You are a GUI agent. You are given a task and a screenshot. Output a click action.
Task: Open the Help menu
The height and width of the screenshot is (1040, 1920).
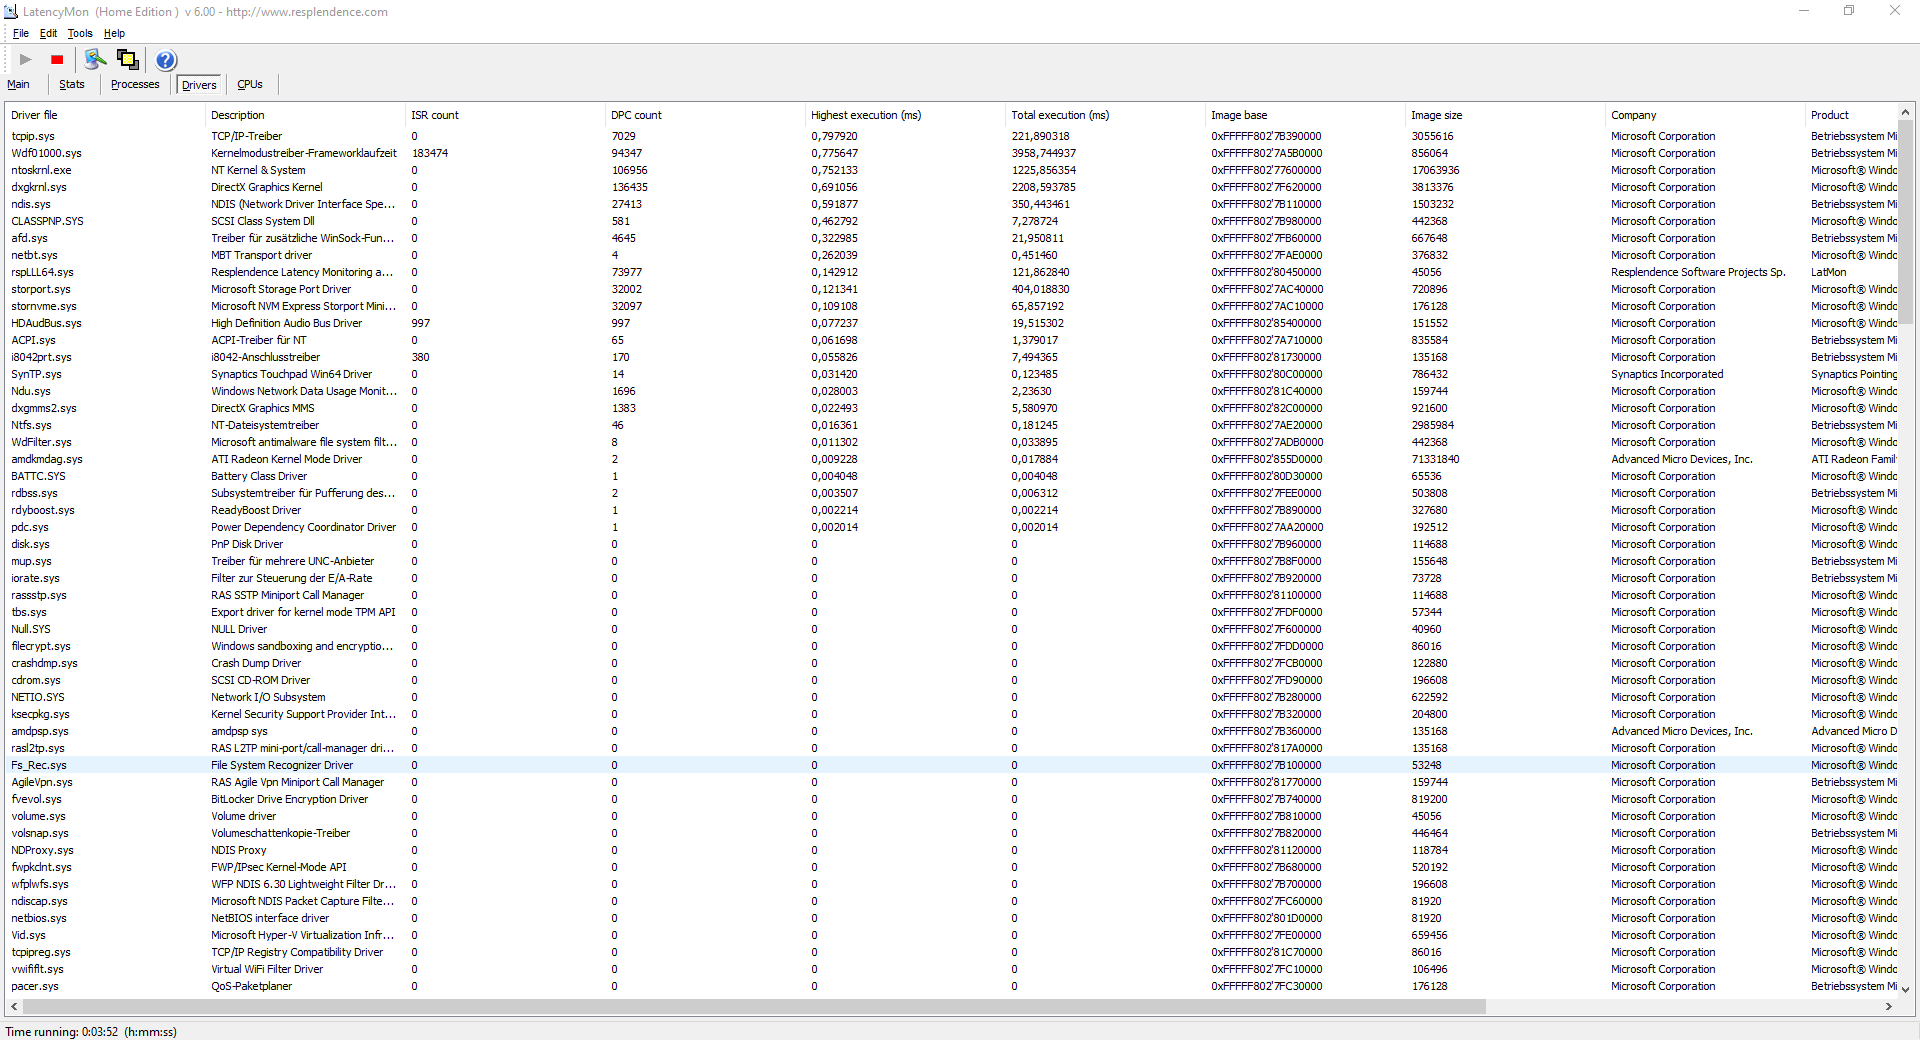tap(114, 33)
